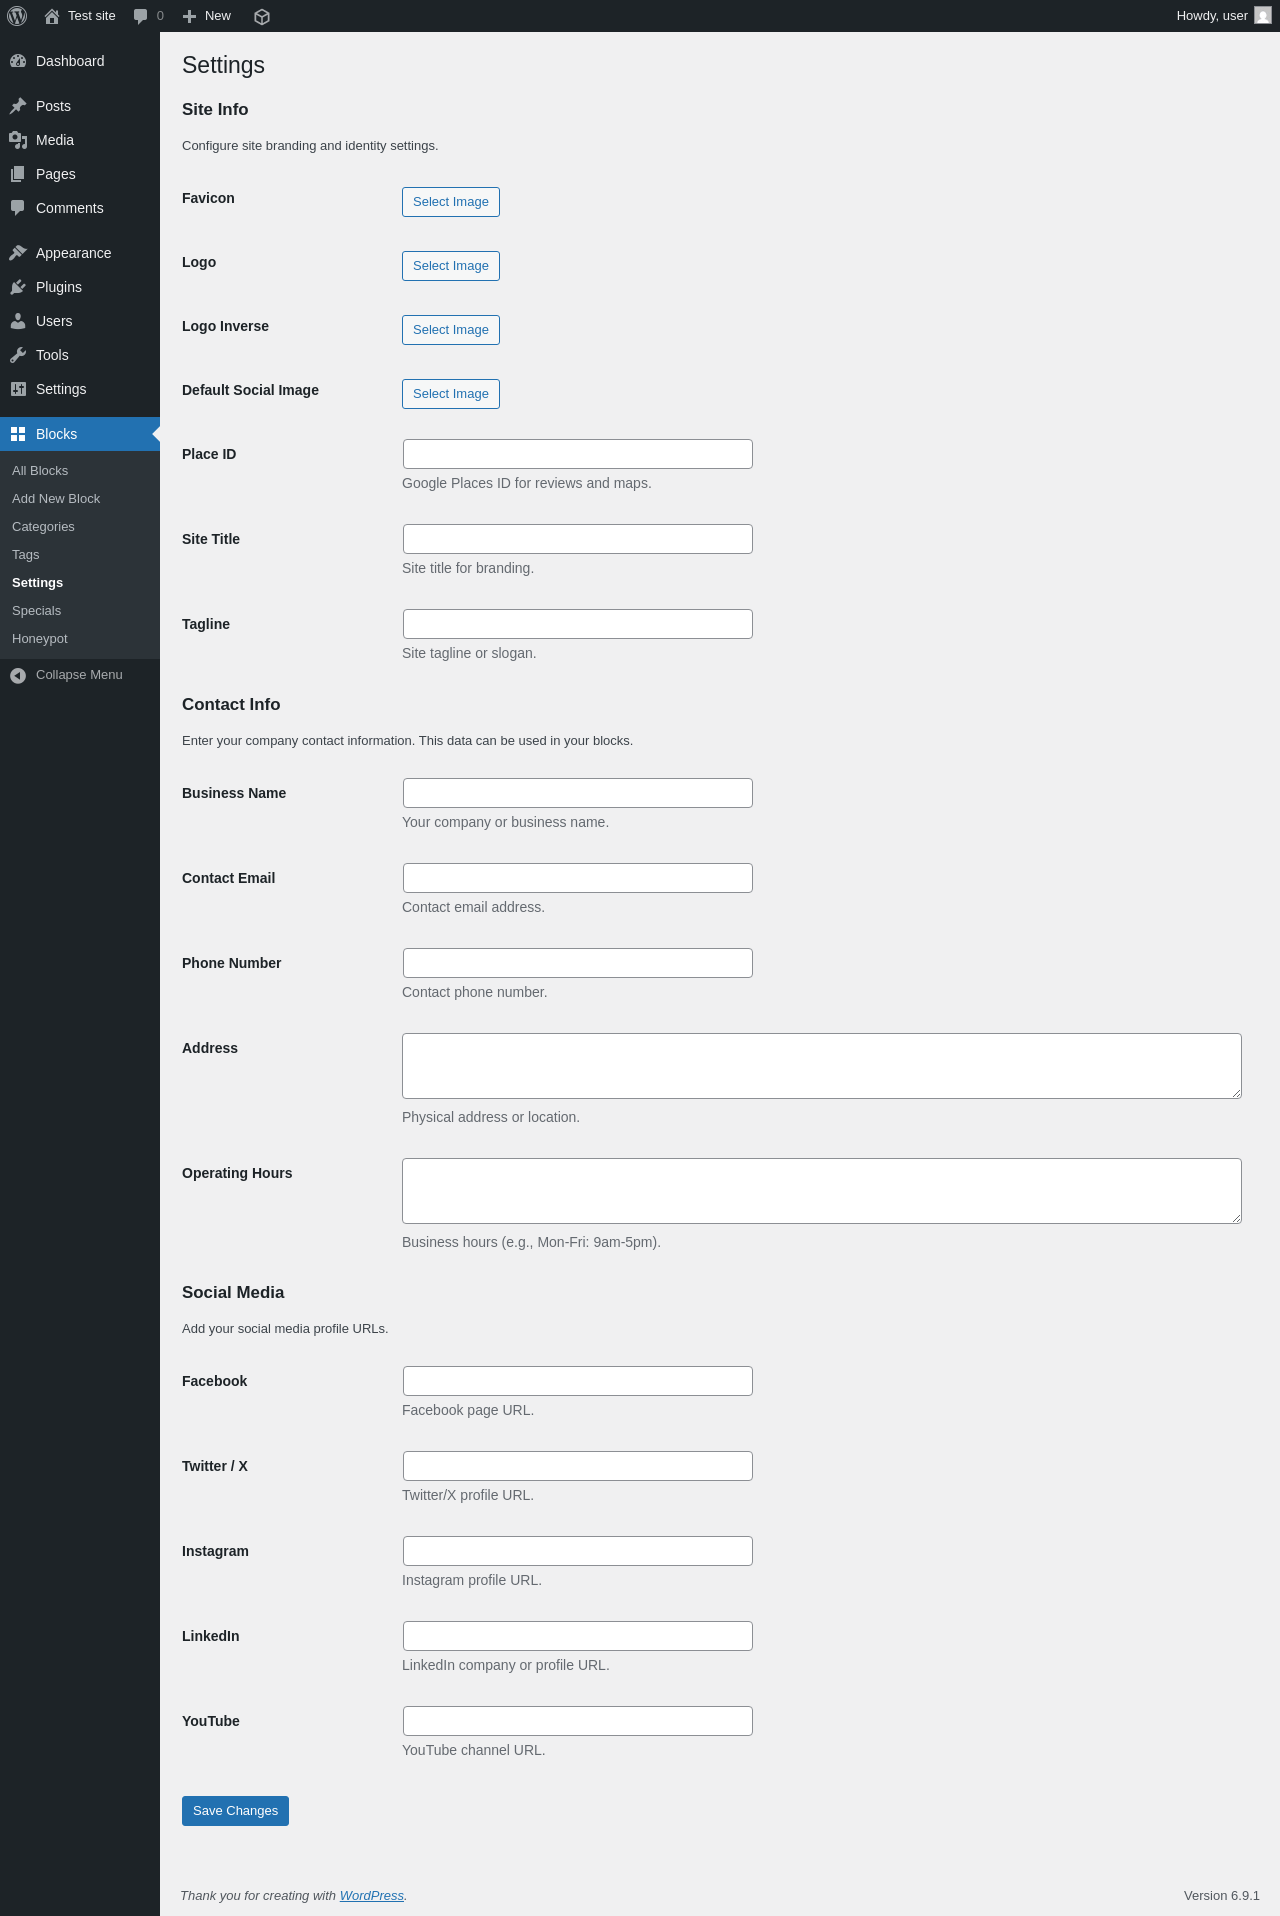This screenshot has height=1916, width=1280.
Task: Open All Blocks submenu item
Action: [x=80, y=471]
